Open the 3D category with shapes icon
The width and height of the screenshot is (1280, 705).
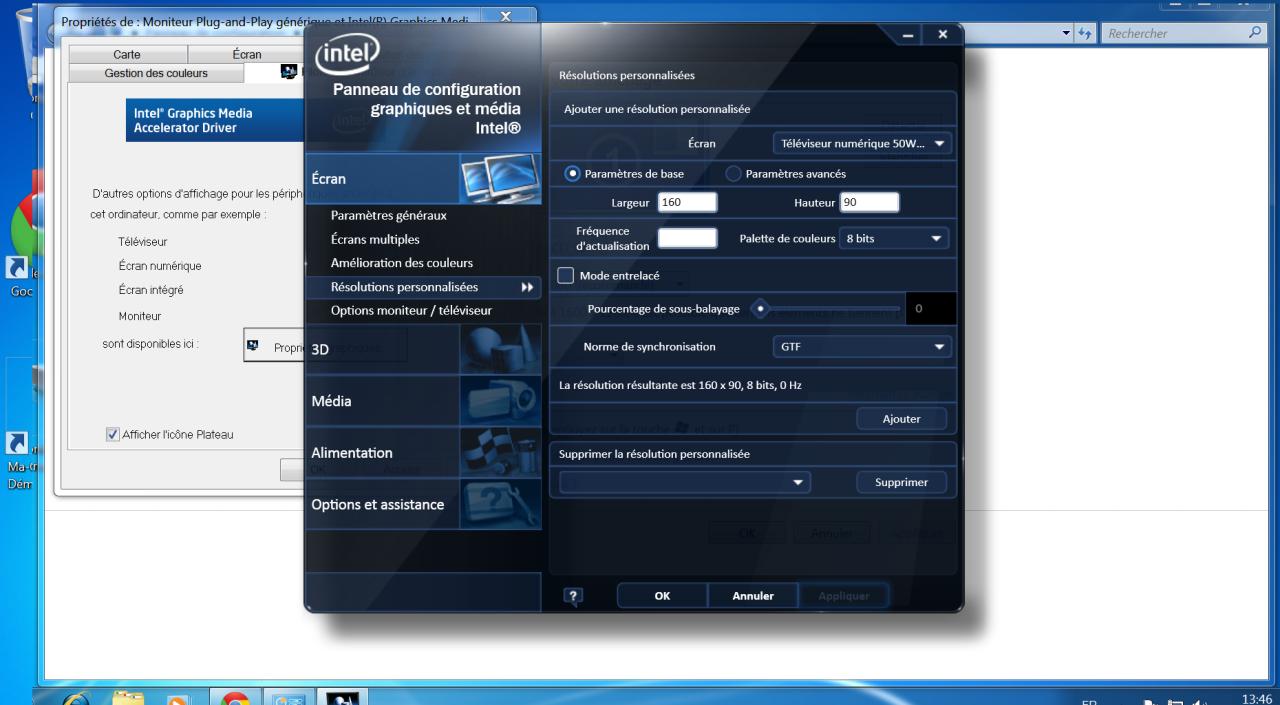pos(422,350)
